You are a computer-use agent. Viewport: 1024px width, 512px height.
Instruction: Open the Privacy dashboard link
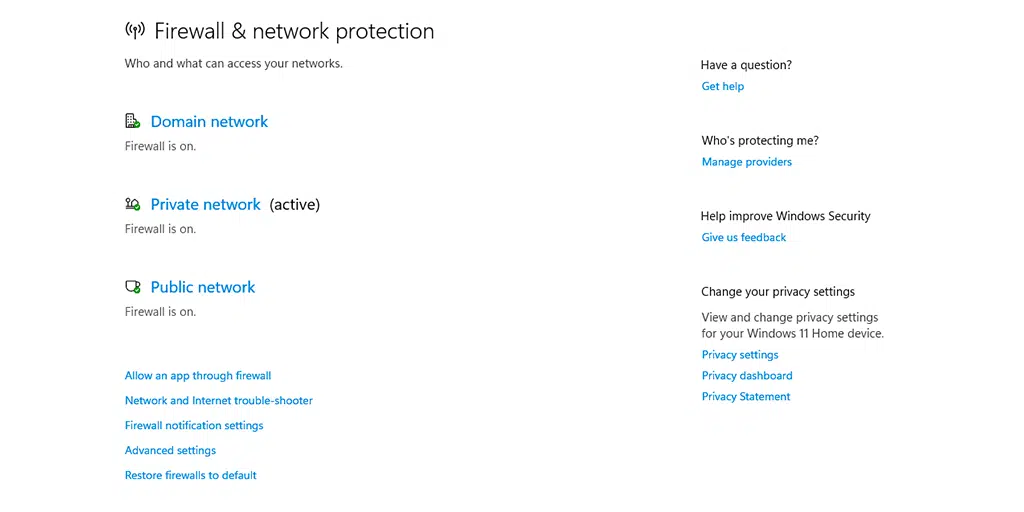coord(747,376)
